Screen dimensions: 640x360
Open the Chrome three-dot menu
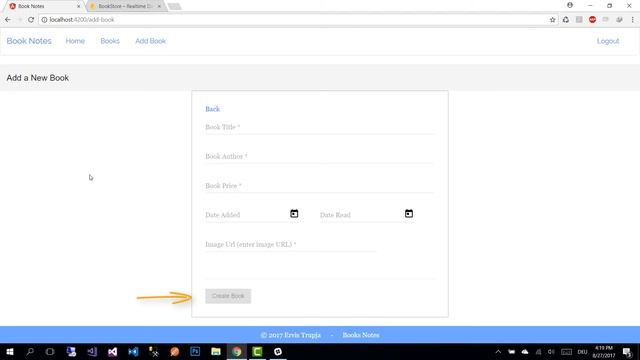(x=632, y=20)
